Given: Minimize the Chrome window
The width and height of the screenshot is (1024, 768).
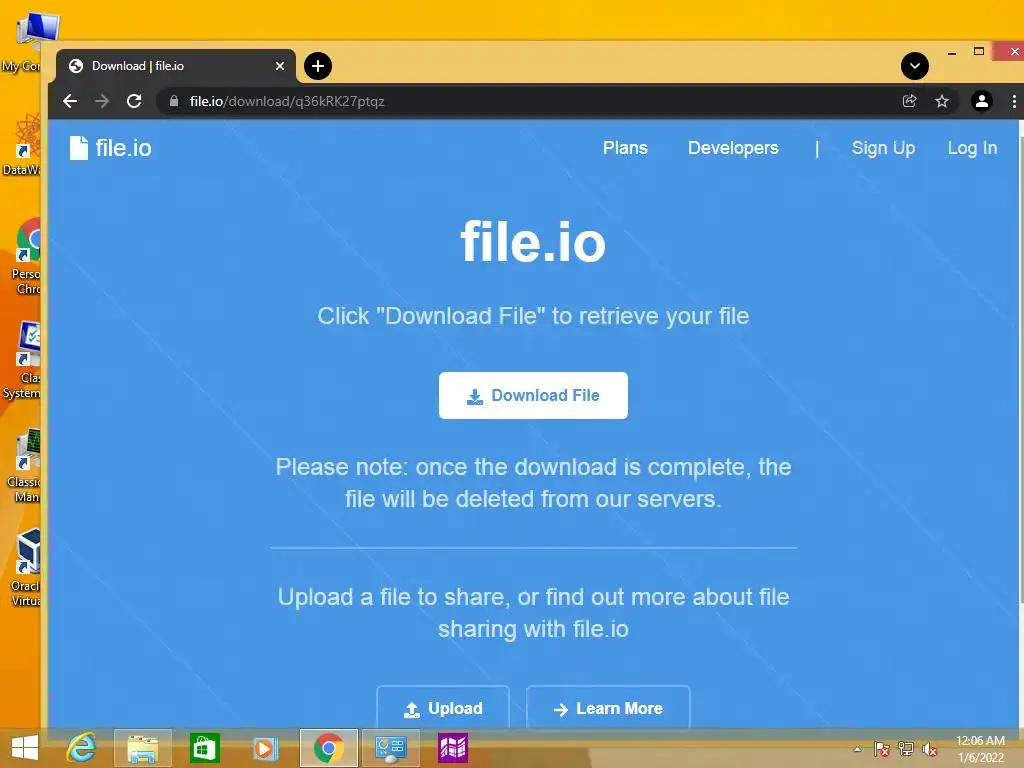Looking at the screenshot, I should (952, 52).
